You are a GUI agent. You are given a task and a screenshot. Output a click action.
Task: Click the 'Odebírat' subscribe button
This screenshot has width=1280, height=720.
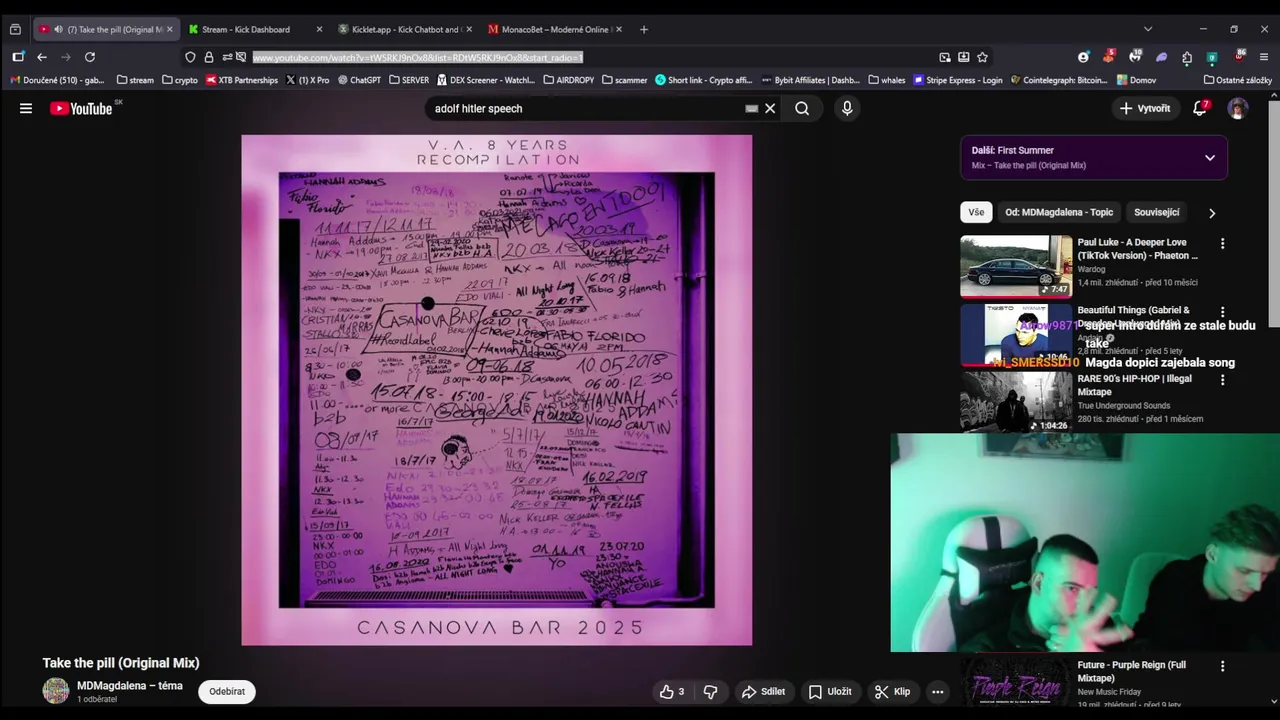227,691
